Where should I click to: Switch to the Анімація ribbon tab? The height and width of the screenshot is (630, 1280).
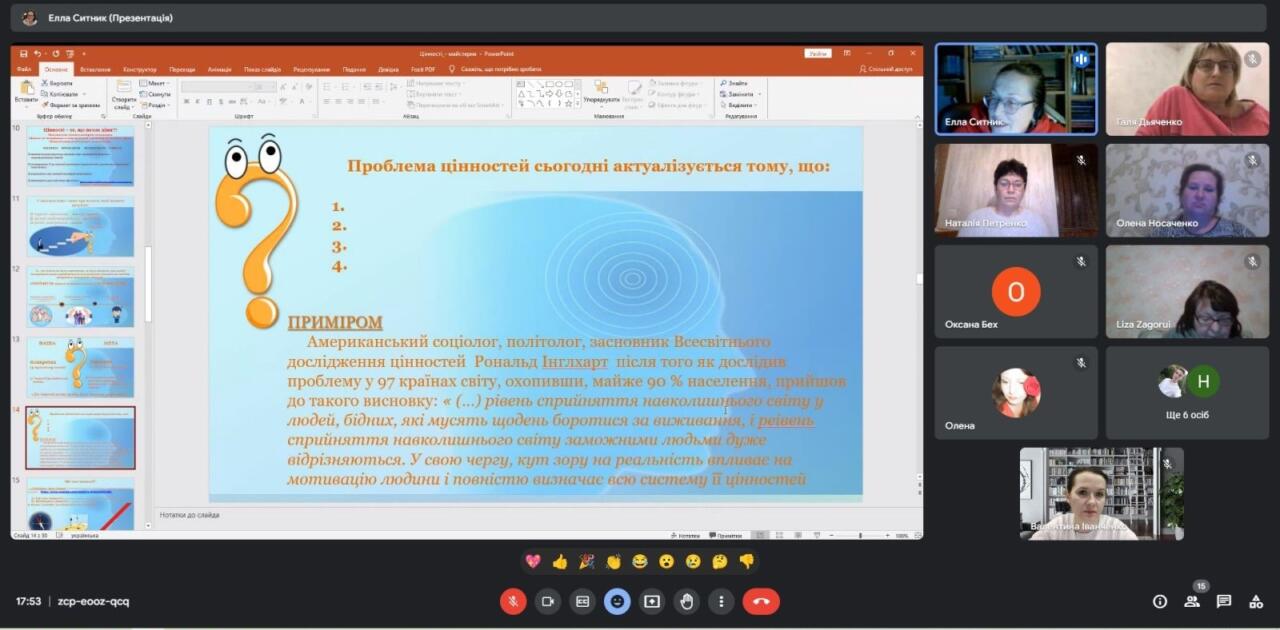point(220,69)
